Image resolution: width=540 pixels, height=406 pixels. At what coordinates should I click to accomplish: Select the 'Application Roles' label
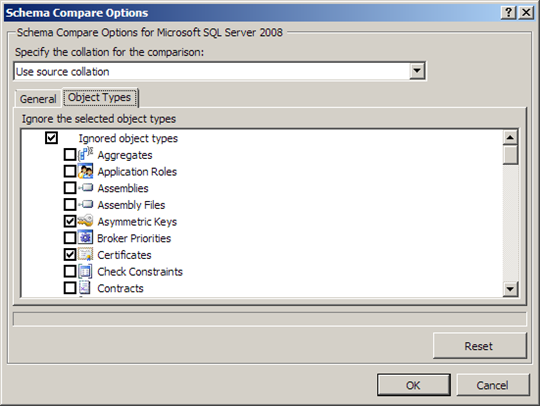tap(137, 171)
